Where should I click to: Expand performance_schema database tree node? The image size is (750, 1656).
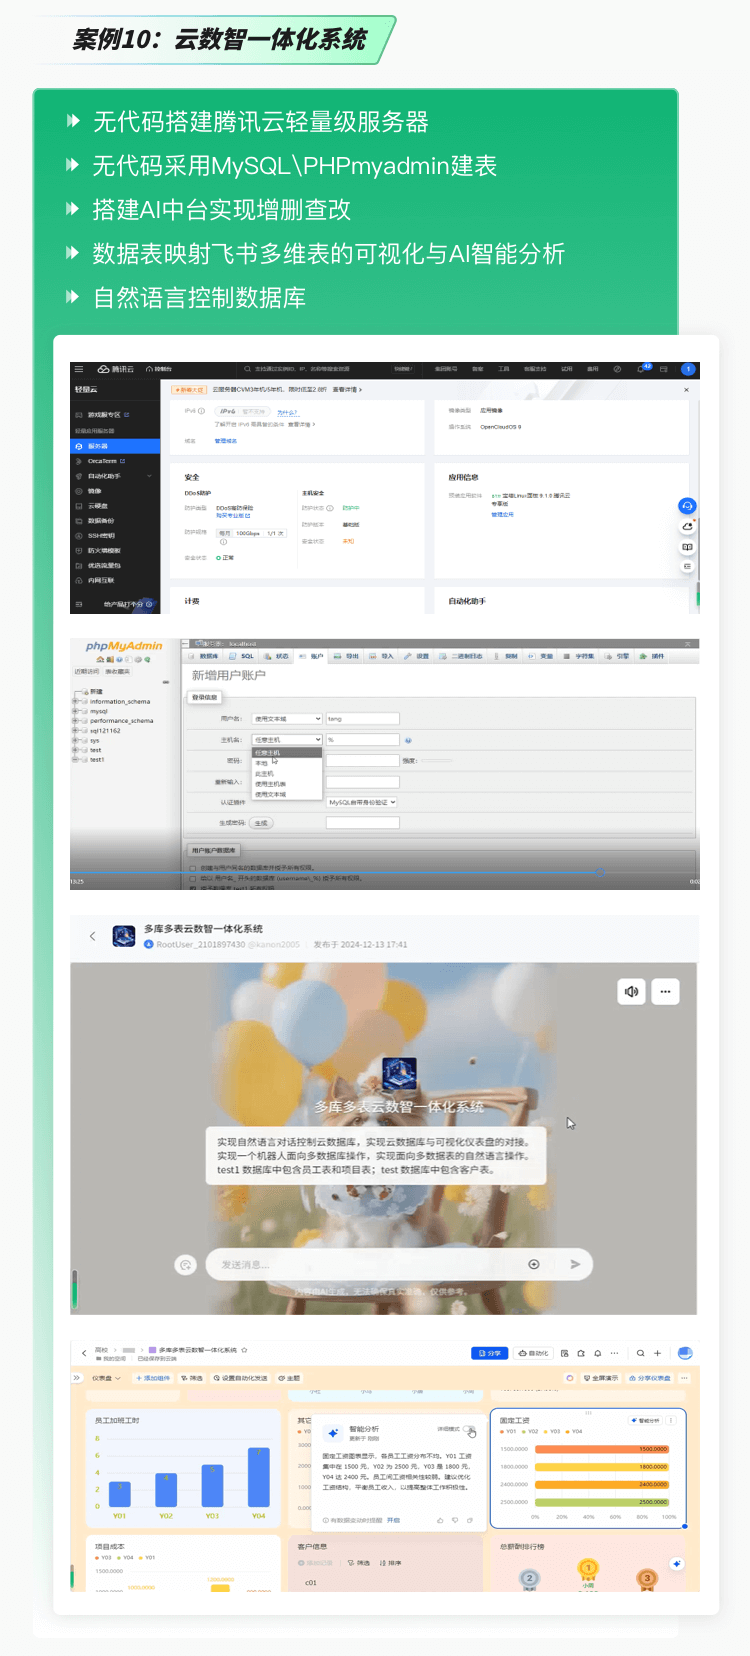(x=76, y=720)
